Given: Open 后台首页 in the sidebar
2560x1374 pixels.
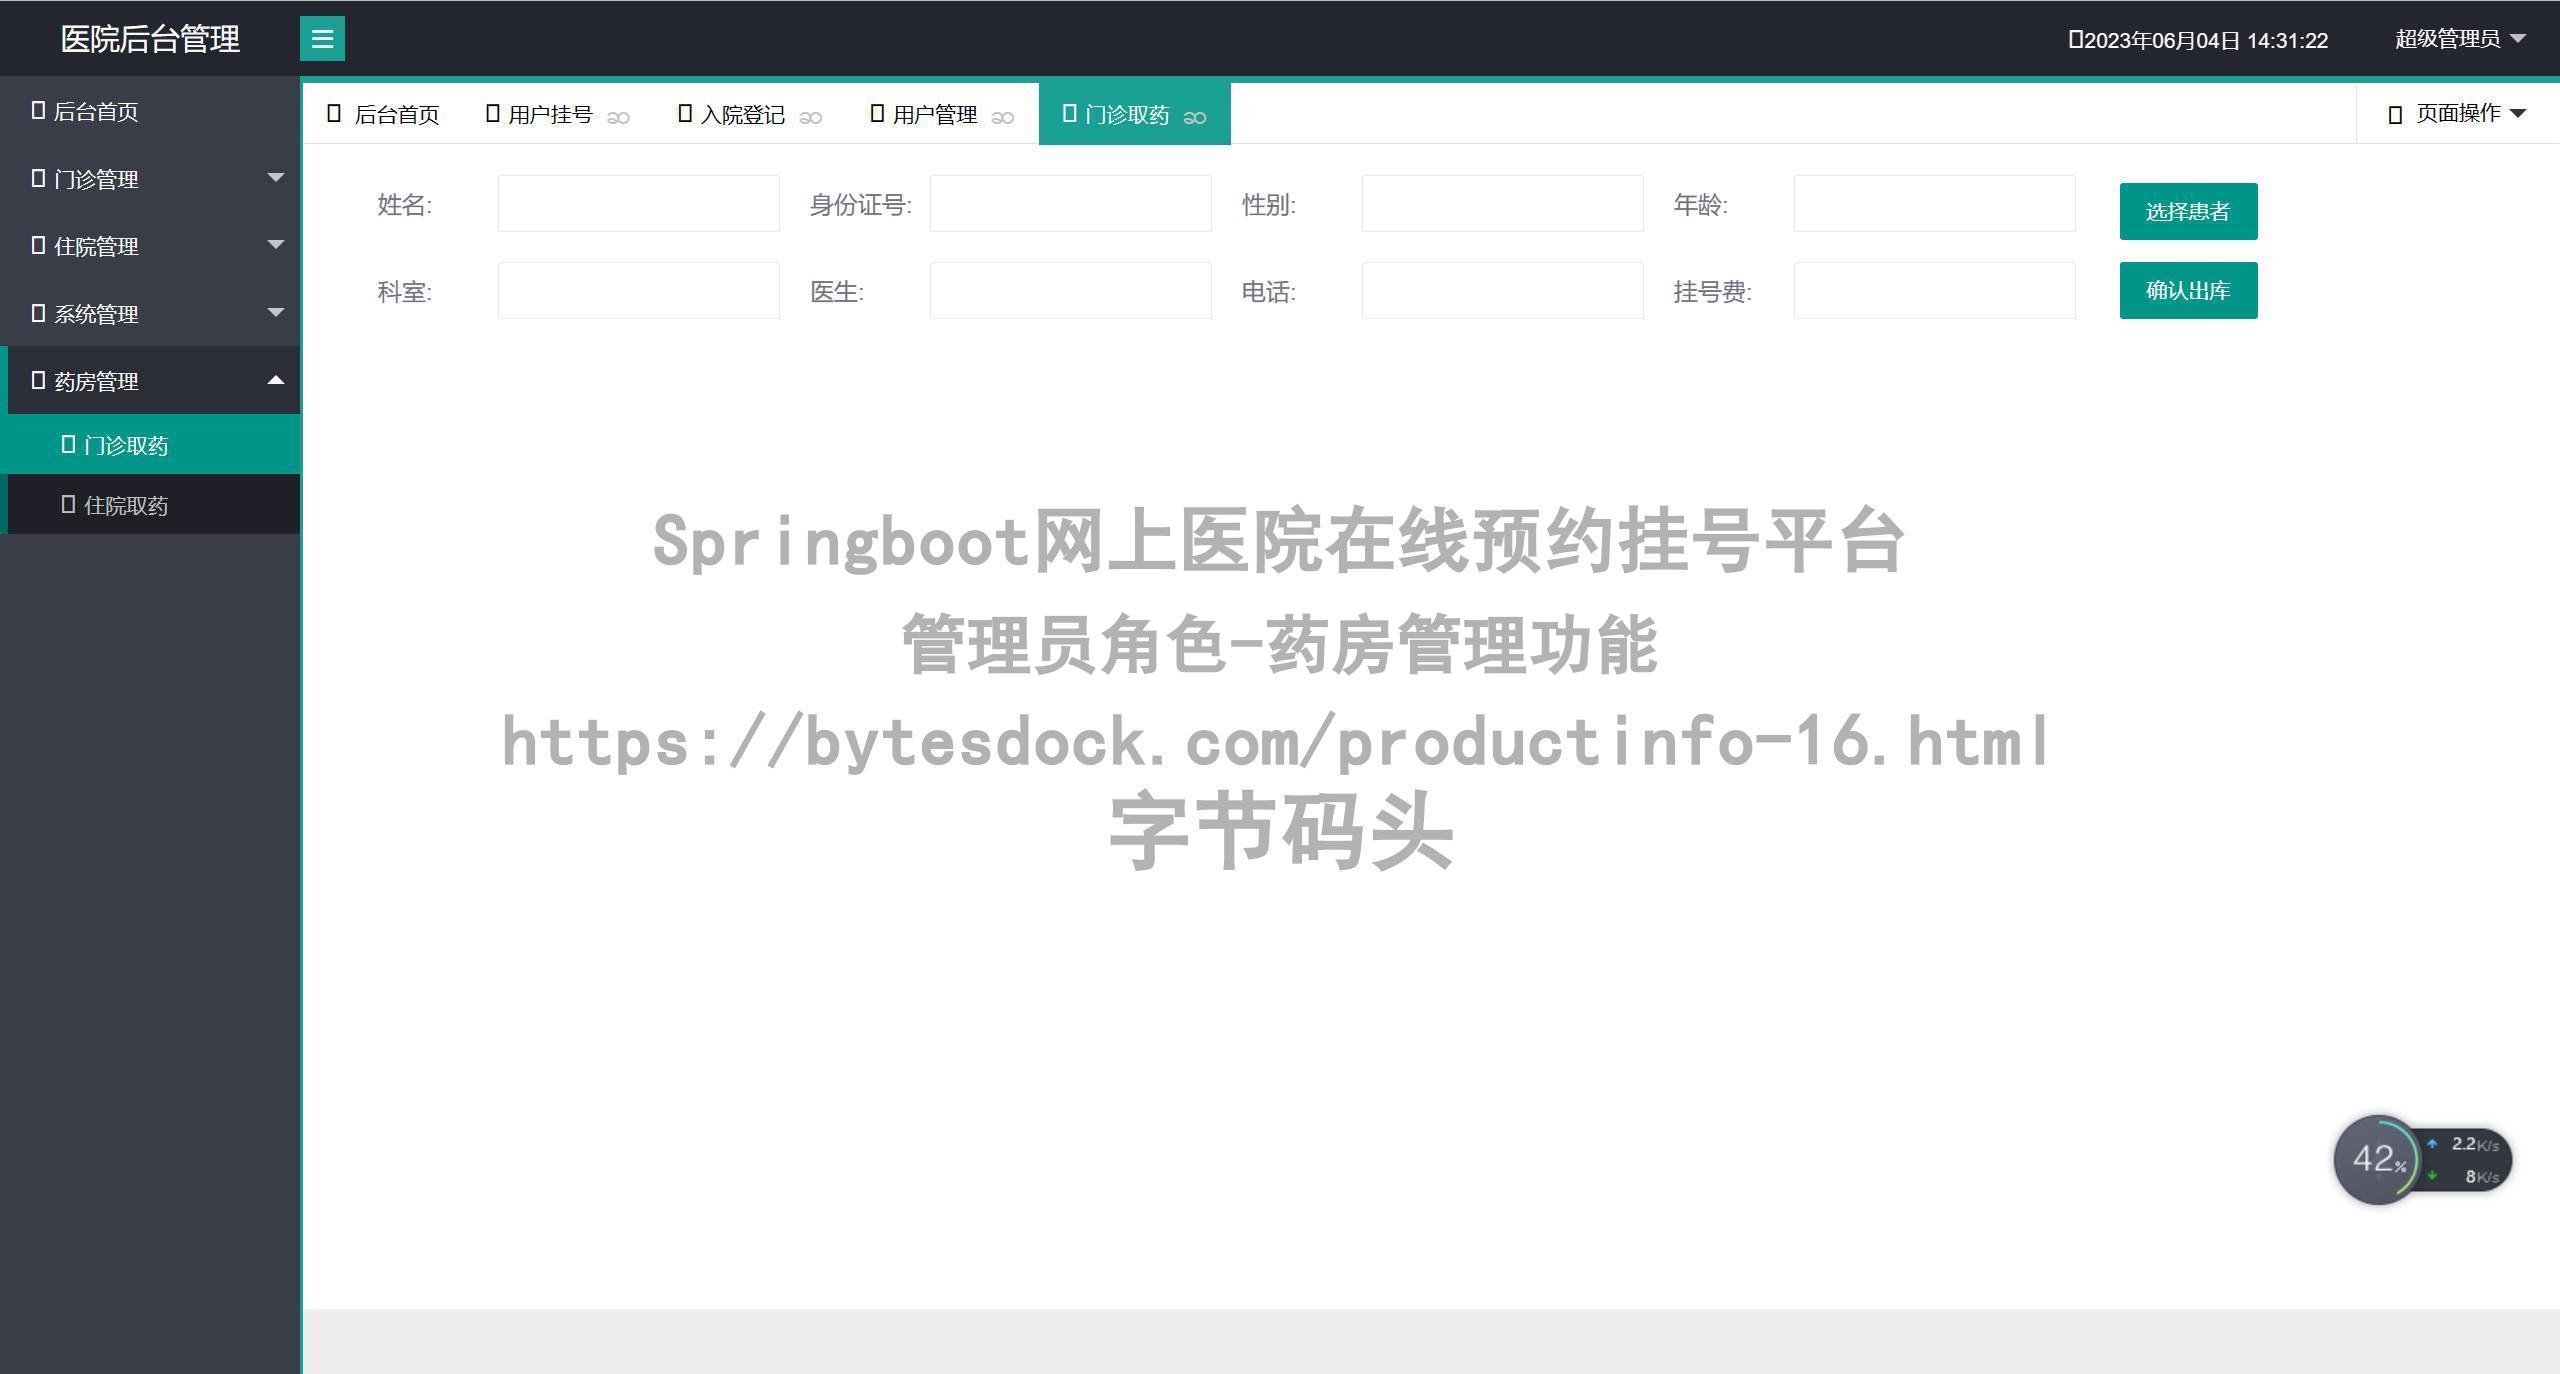Looking at the screenshot, I should (x=150, y=111).
